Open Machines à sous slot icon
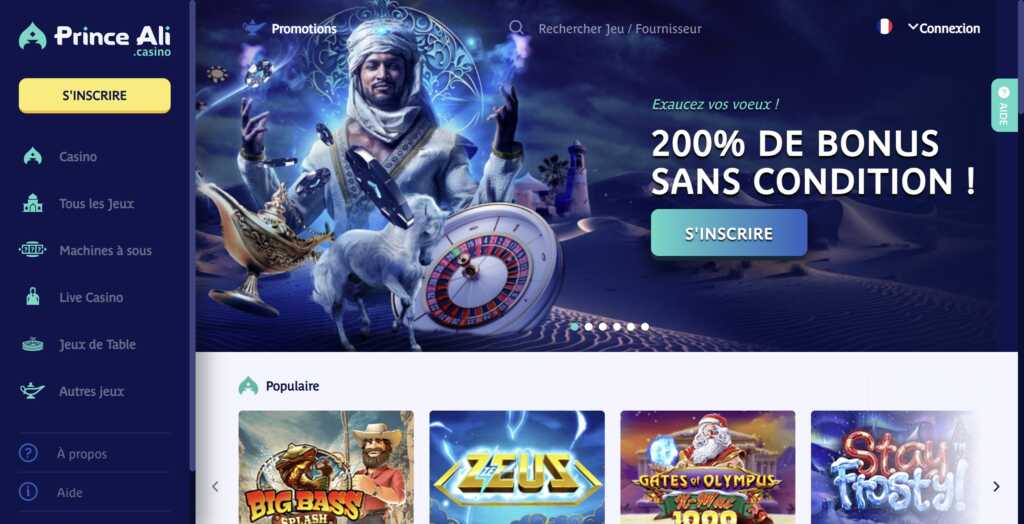 33,250
